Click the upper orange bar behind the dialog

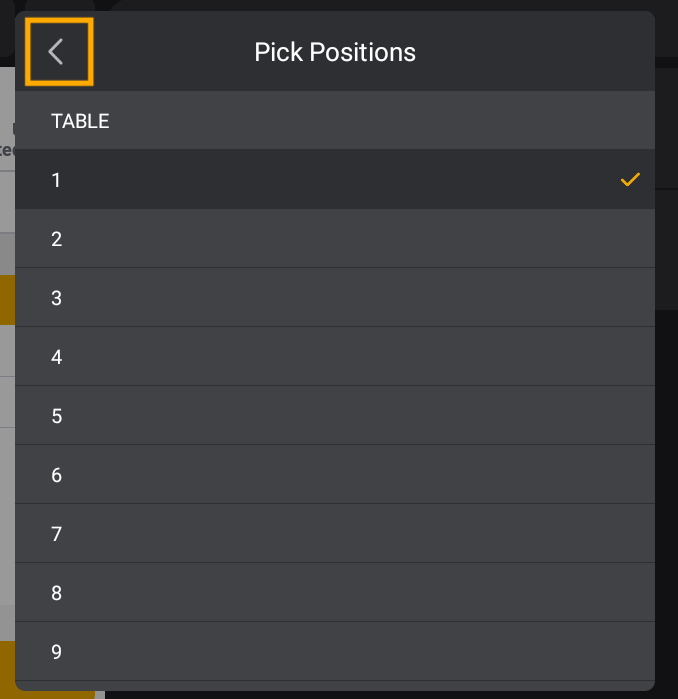[x=7, y=300]
